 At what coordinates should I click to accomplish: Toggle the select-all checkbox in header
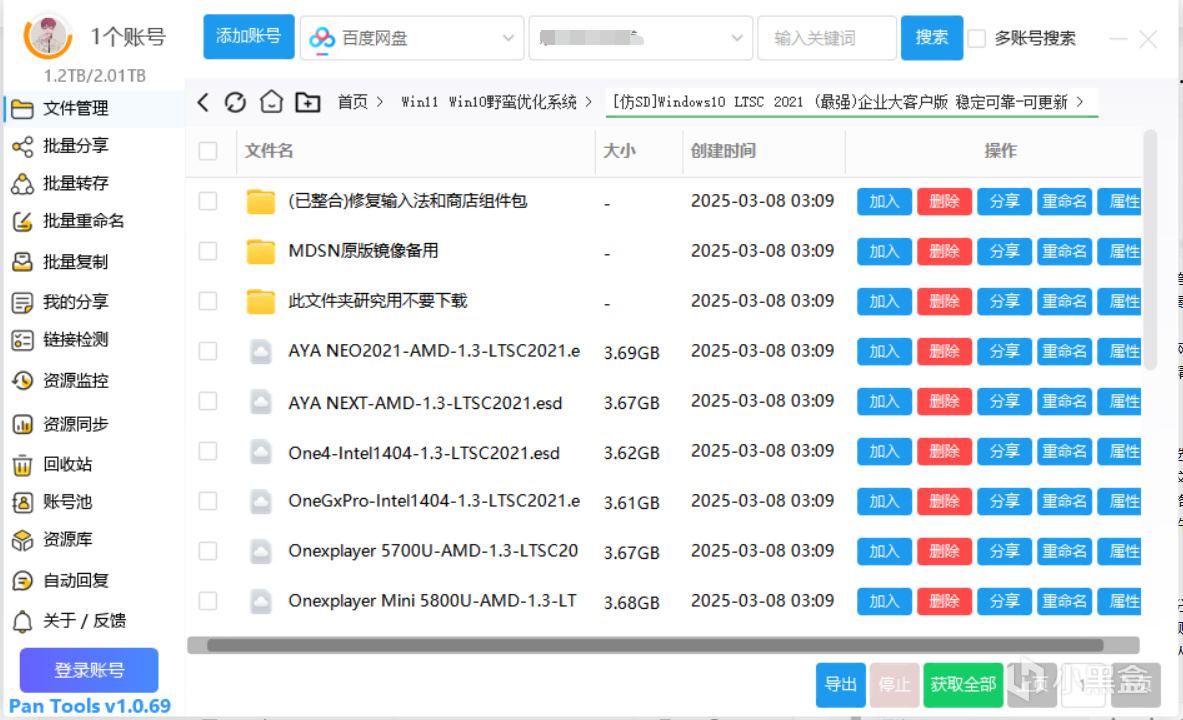click(x=208, y=151)
